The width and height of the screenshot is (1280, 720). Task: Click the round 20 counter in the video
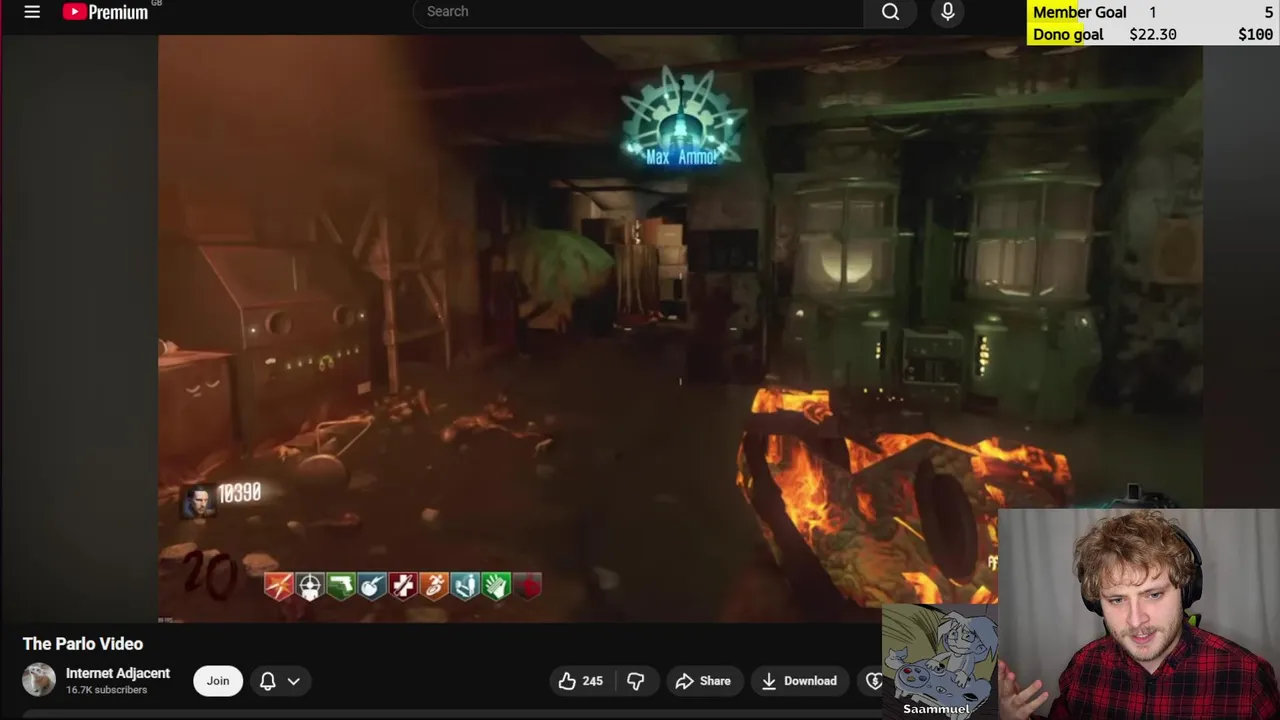pos(210,574)
